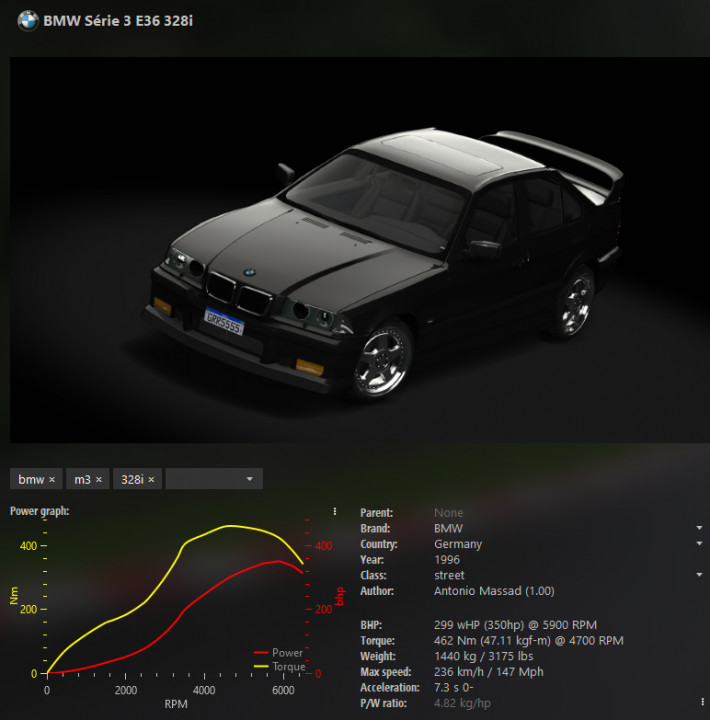710x720 pixels.
Task: Click the Max speed field label
Action: (386, 672)
